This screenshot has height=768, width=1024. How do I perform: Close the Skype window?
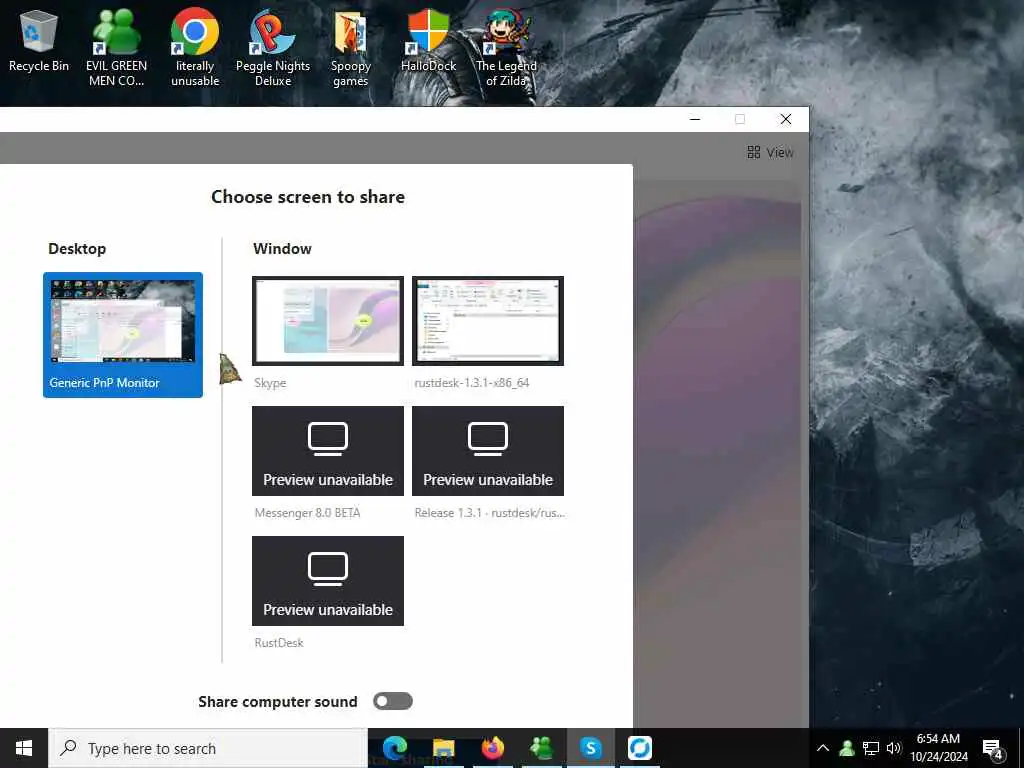click(x=786, y=119)
